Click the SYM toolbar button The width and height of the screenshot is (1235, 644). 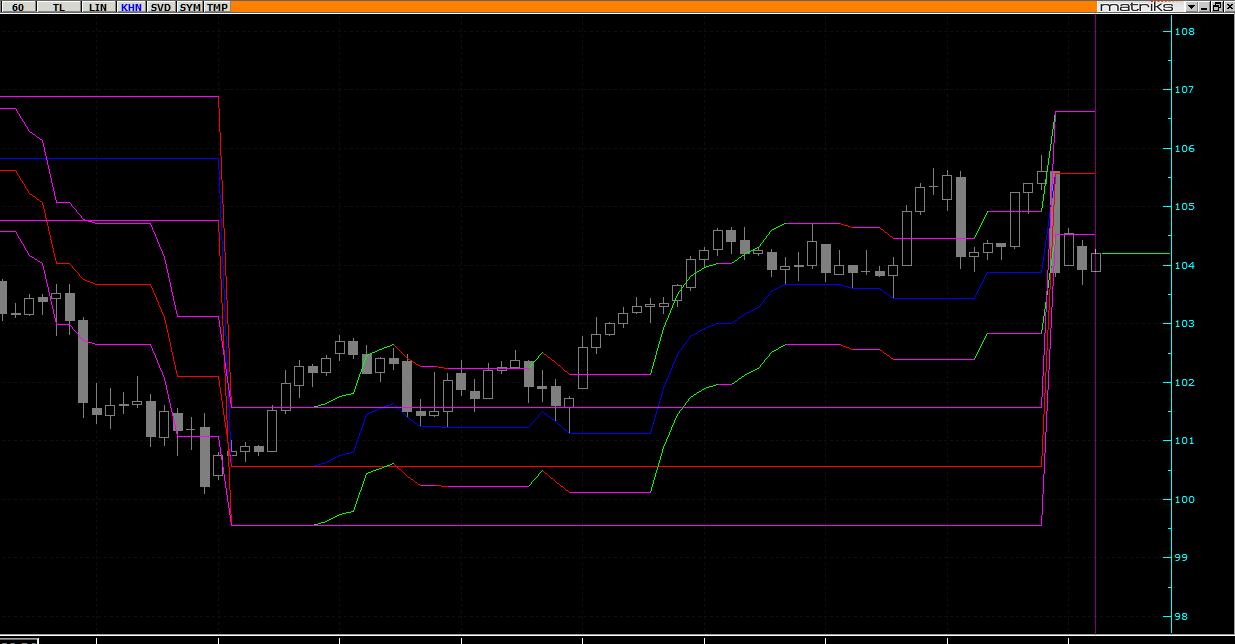click(x=189, y=6)
